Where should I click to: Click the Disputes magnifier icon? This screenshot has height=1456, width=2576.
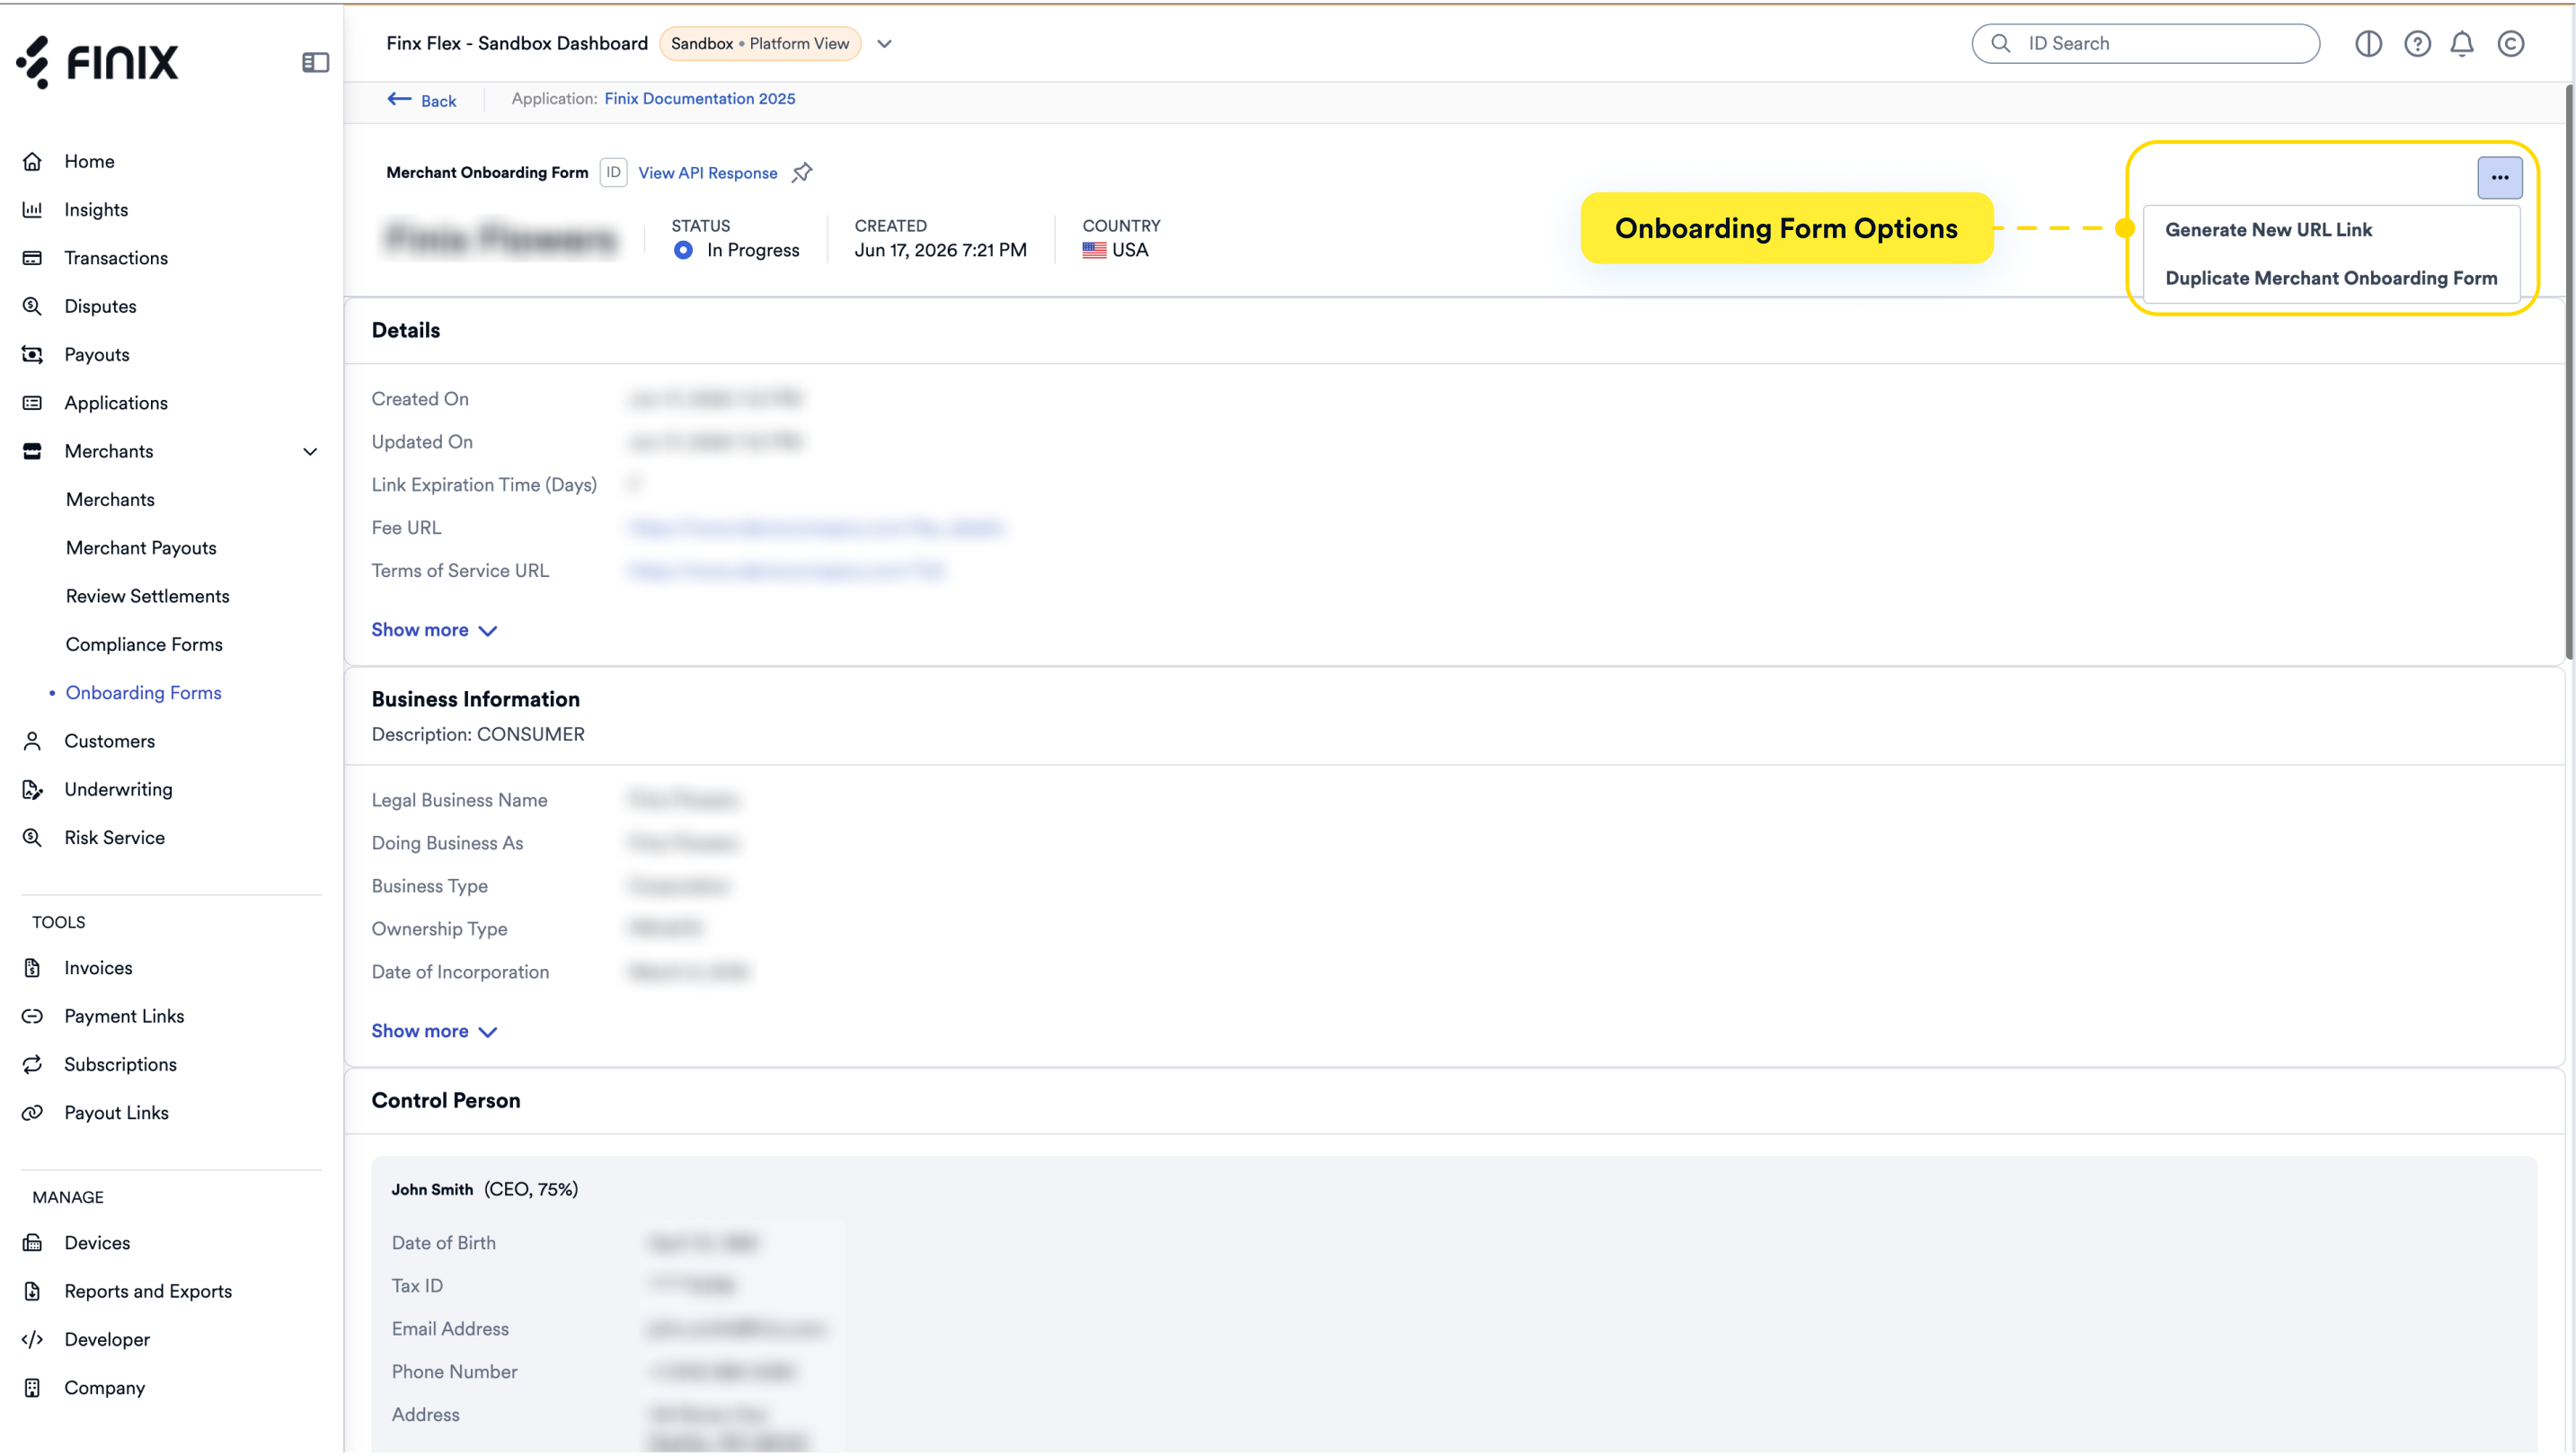32,306
